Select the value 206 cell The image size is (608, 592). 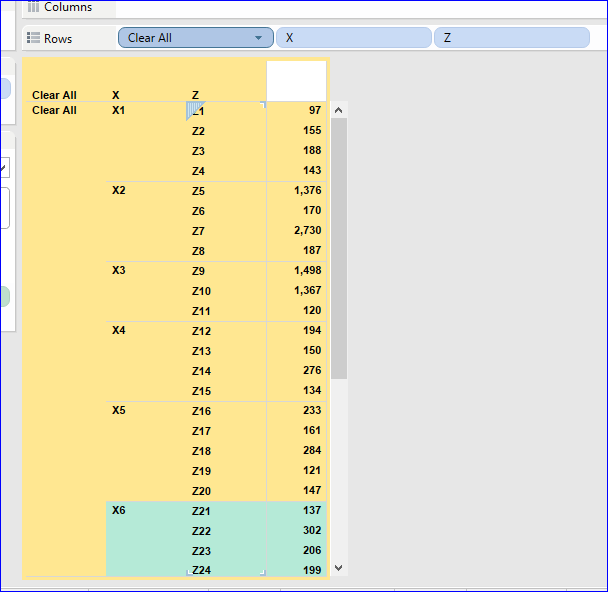[x=312, y=550]
